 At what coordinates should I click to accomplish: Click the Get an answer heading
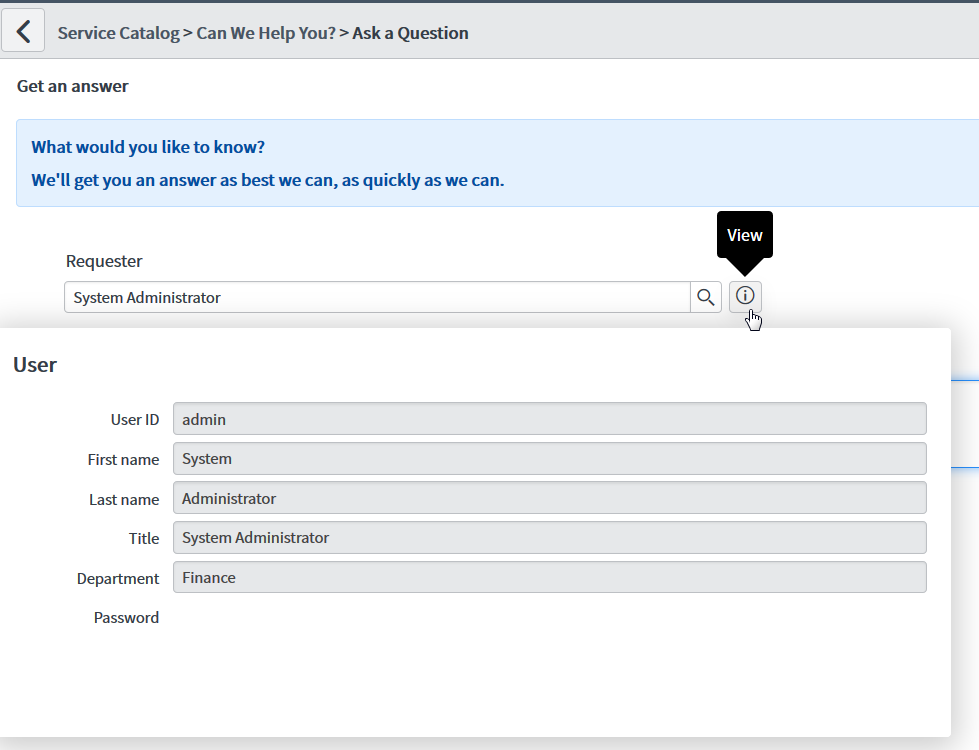(72, 86)
